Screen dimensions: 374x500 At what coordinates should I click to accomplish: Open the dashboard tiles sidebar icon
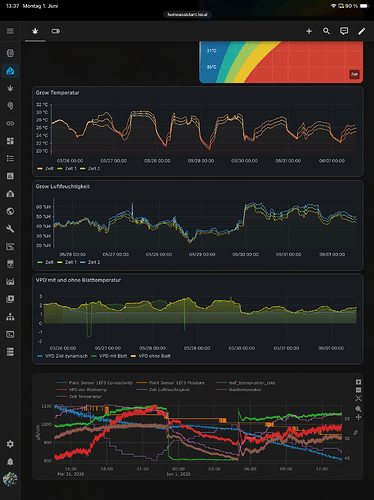pos(10,141)
